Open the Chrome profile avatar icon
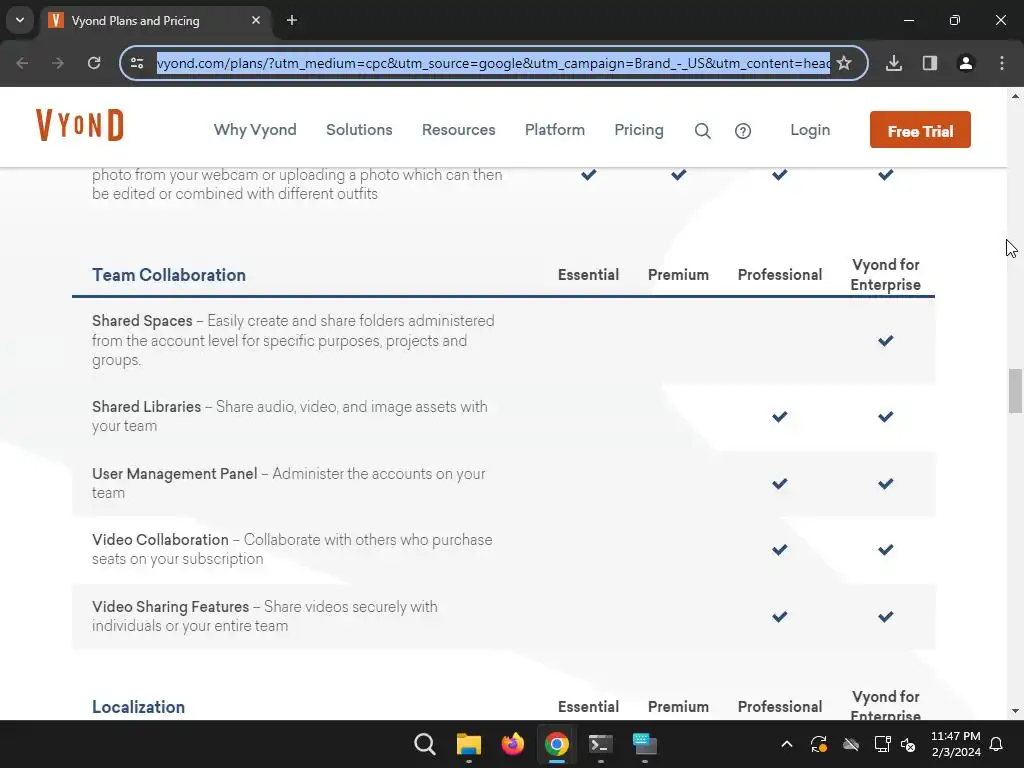1024x768 pixels. coord(966,63)
